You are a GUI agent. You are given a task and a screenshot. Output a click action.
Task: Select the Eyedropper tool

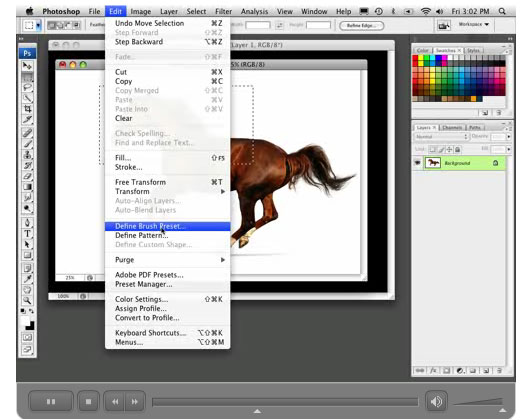tap(27, 278)
